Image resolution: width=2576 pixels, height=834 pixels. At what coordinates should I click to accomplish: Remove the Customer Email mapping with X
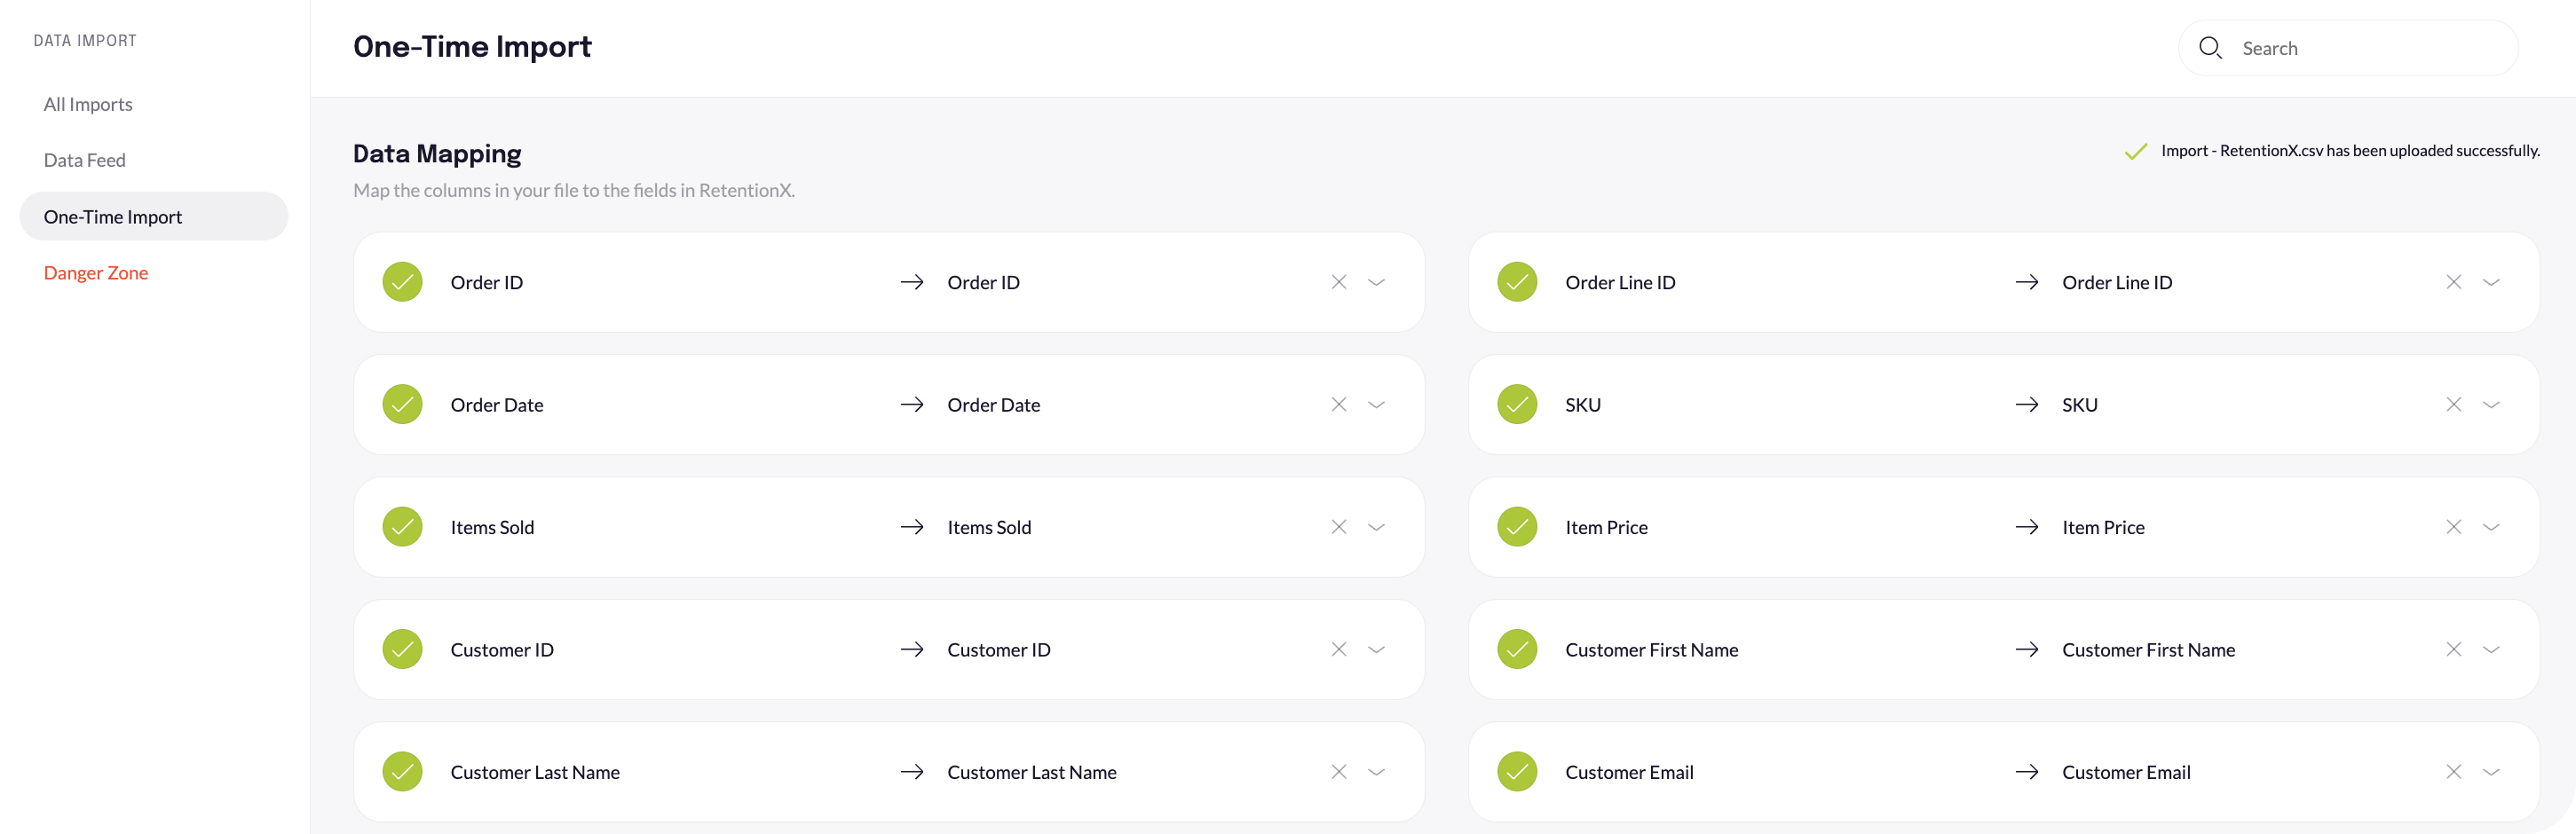click(x=2453, y=772)
